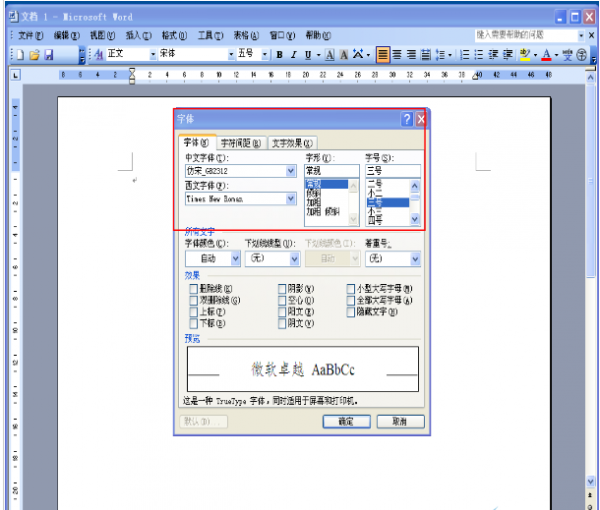This screenshot has height=510, width=600.
Task: Check the 阴影 shadow effect box
Action: click(282, 288)
